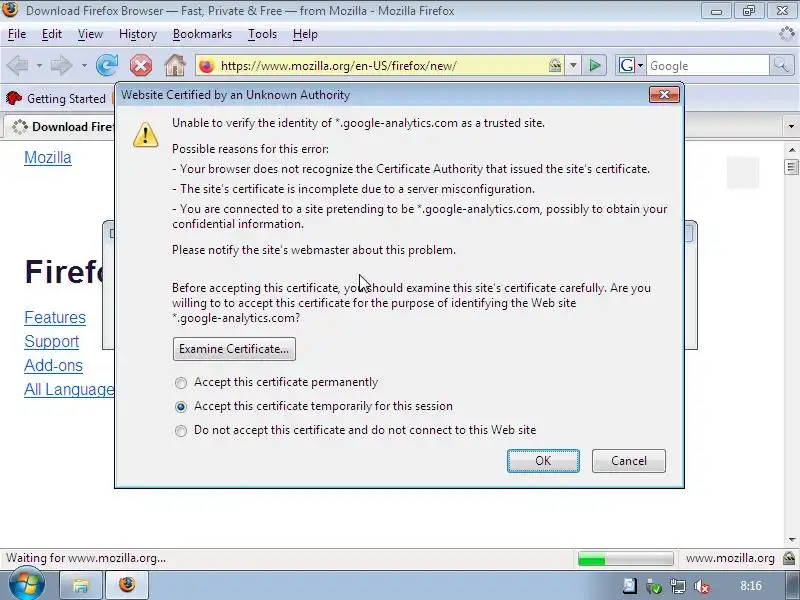Image resolution: width=800 pixels, height=600 pixels.
Task: Open the Forward button history dropdown
Action: click(84, 65)
